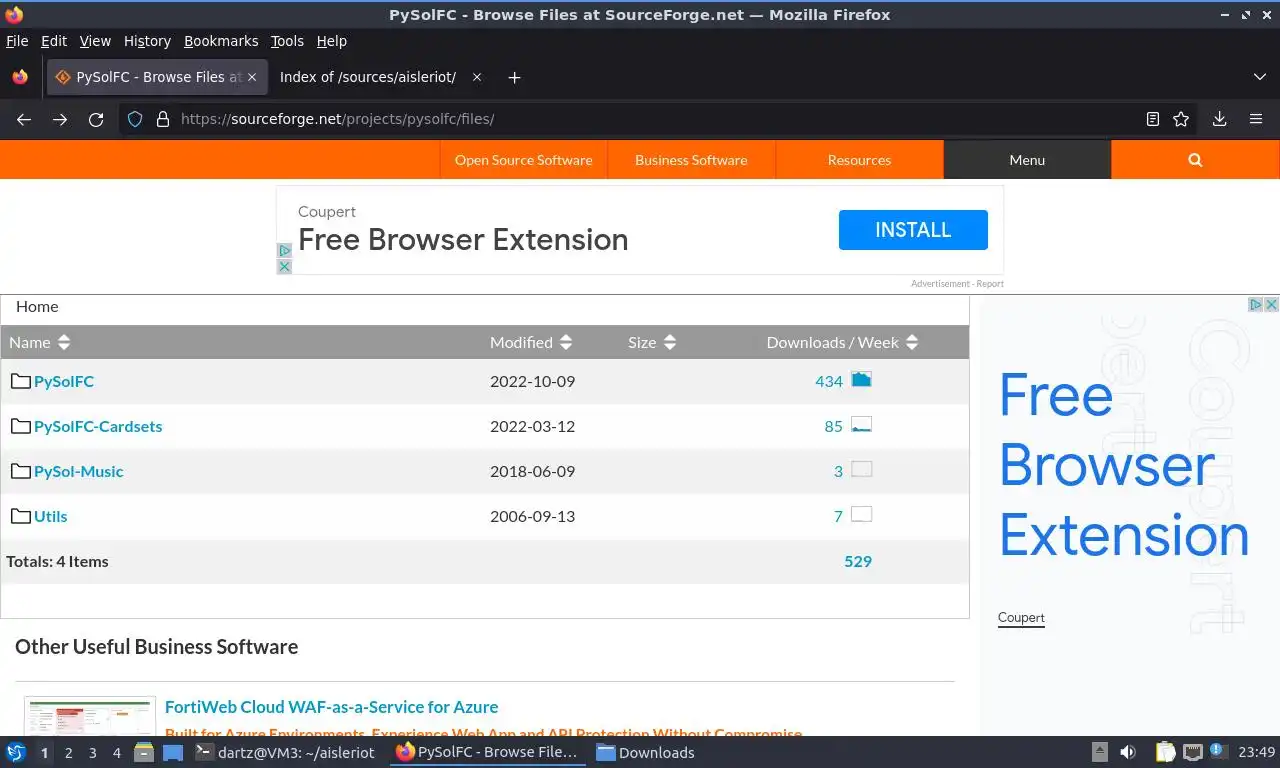
Task: Reload the current page
Action: click(96, 119)
